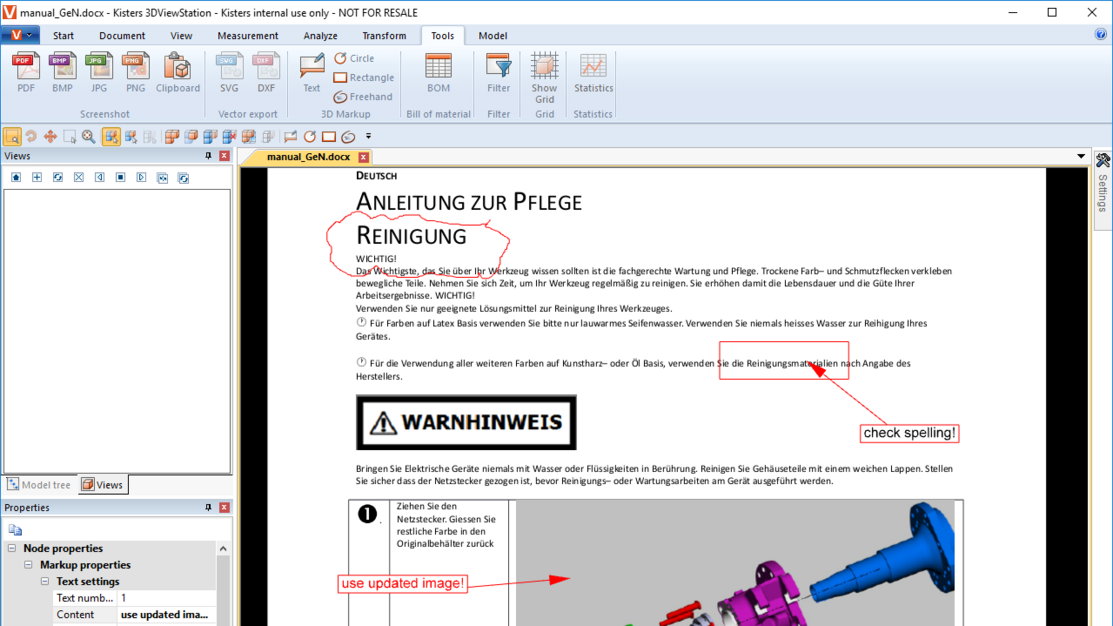Open the Document ribbon tab
The width and height of the screenshot is (1113, 626).
coord(122,35)
